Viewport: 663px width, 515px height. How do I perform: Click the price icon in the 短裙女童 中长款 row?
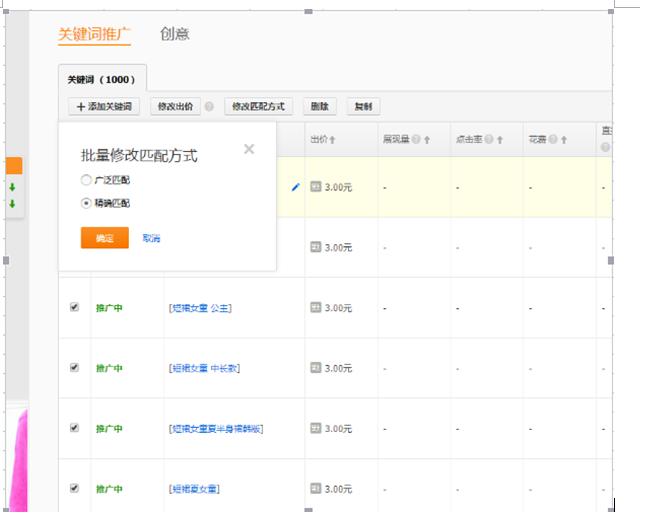pos(315,368)
